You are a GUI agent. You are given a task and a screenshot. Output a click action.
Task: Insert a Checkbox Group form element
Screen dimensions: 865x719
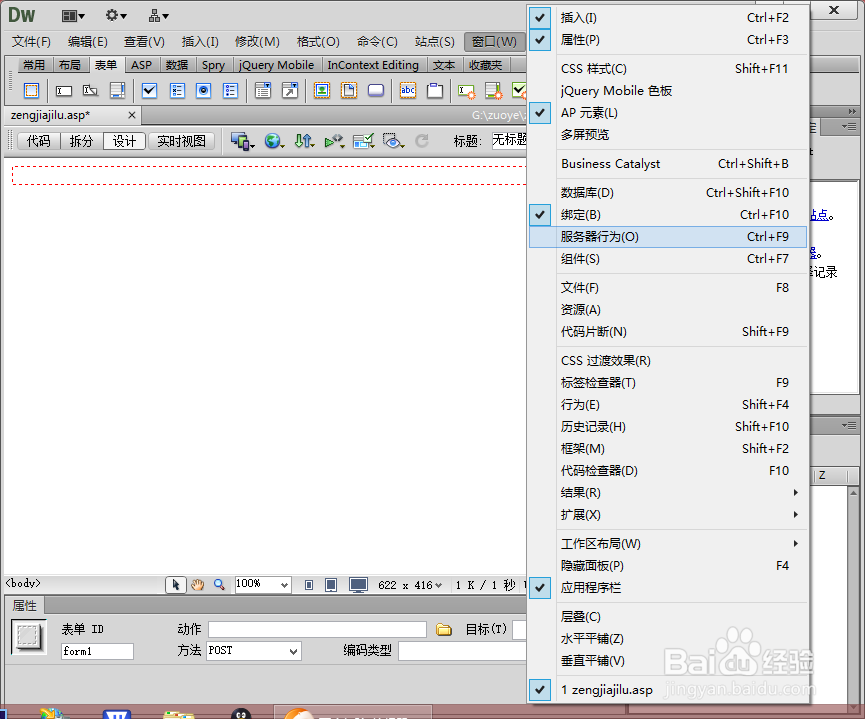pos(177,90)
